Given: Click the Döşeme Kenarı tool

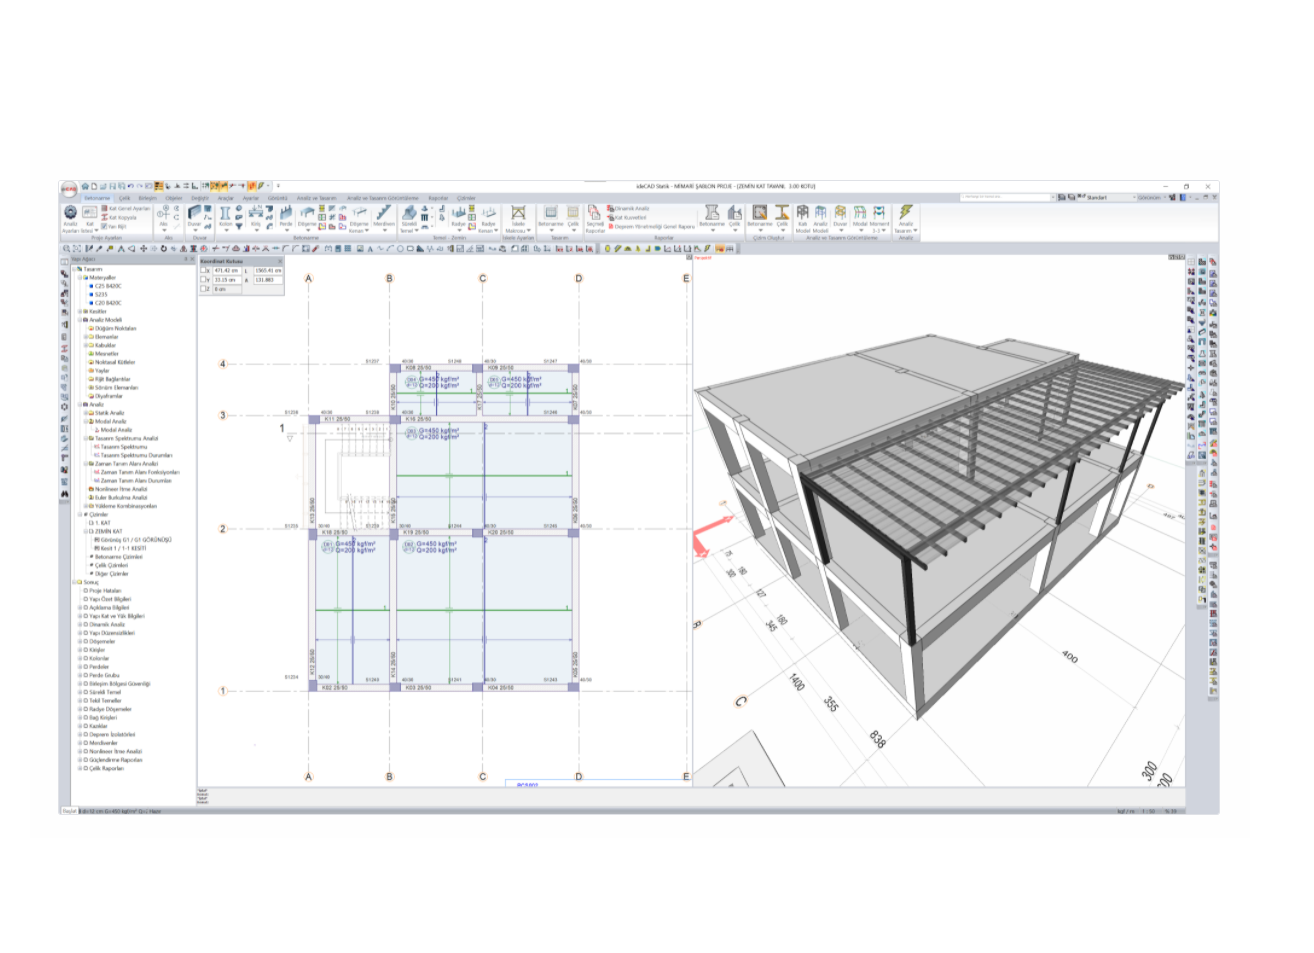Looking at the screenshot, I should click(359, 218).
